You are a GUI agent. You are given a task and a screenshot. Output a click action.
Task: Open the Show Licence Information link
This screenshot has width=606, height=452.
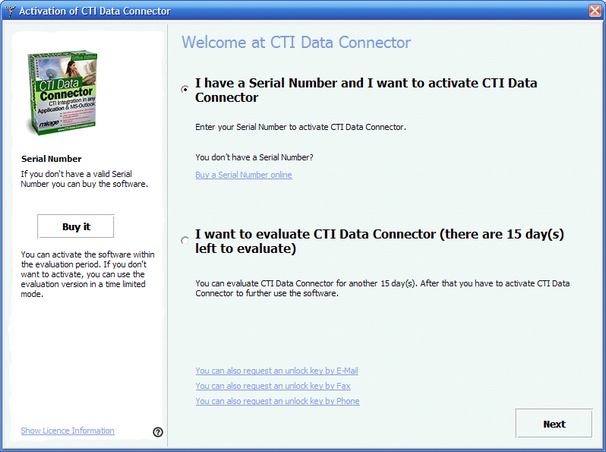[x=67, y=431]
